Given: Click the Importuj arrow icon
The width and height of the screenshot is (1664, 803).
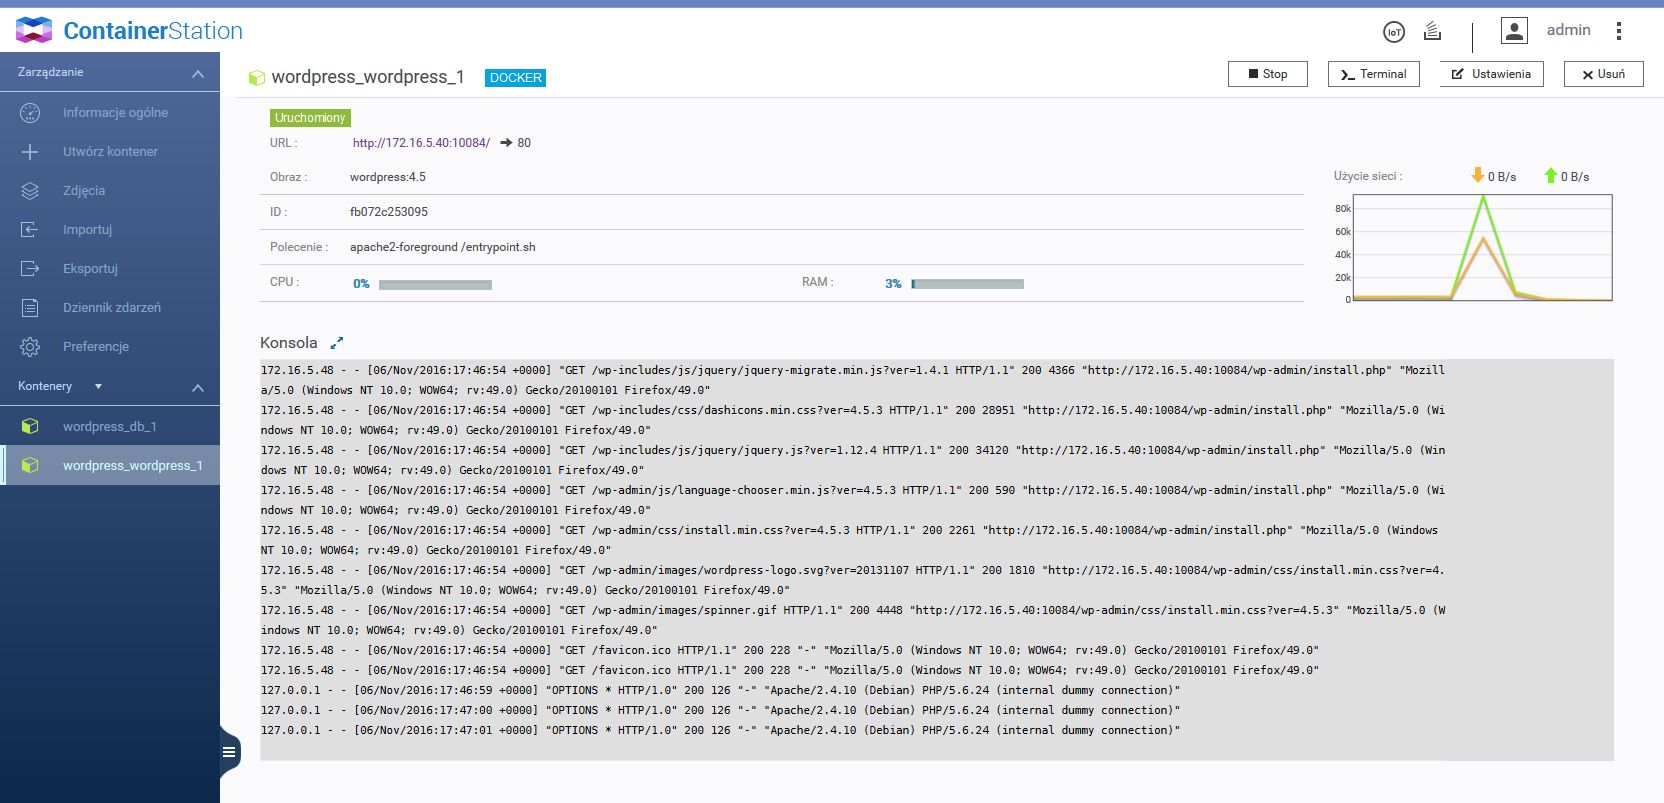Looking at the screenshot, I should click(30, 230).
